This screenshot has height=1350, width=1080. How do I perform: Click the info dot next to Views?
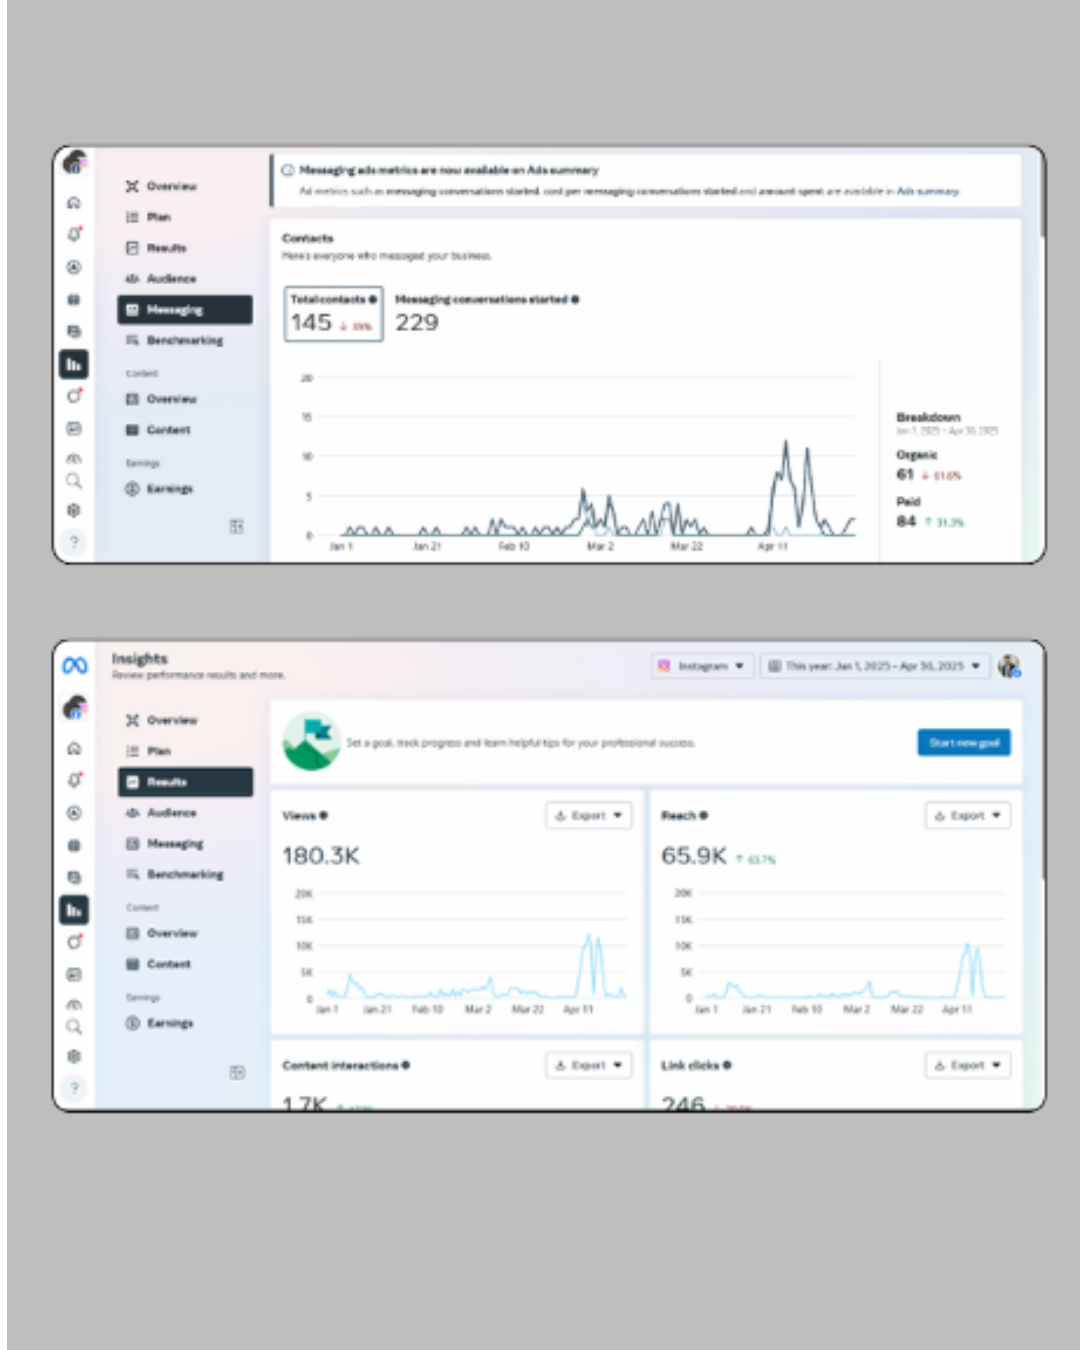coord(324,816)
